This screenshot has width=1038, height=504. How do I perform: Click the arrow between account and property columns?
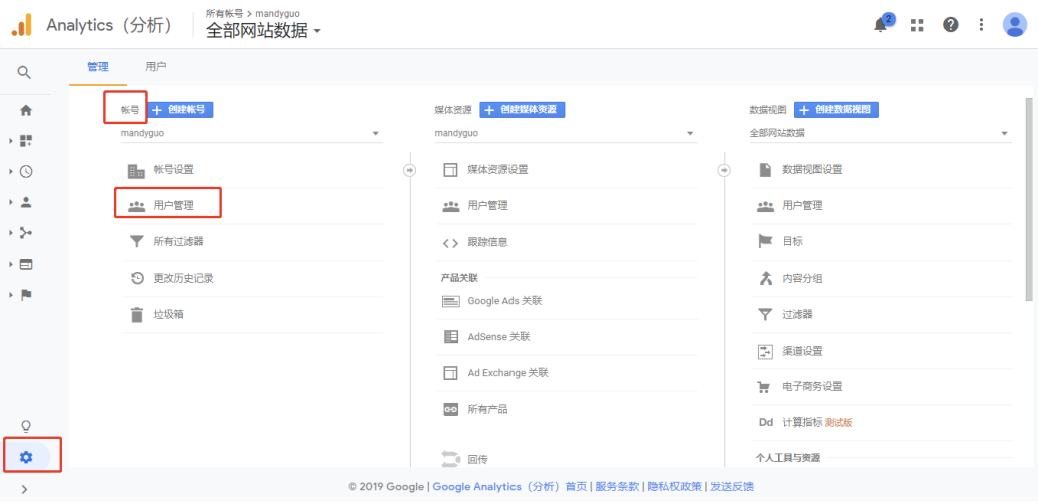click(x=410, y=170)
